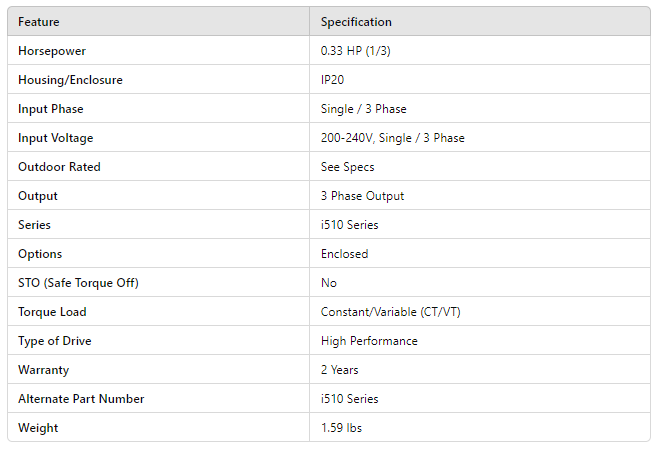Click the High Performance value
This screenshot has height=449, width=660.
pyautogui.click(x=369, y=341)
